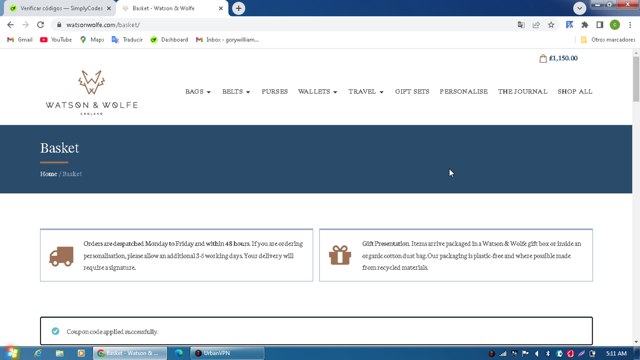Share this page icon in address bar

(x=536, y=25)
